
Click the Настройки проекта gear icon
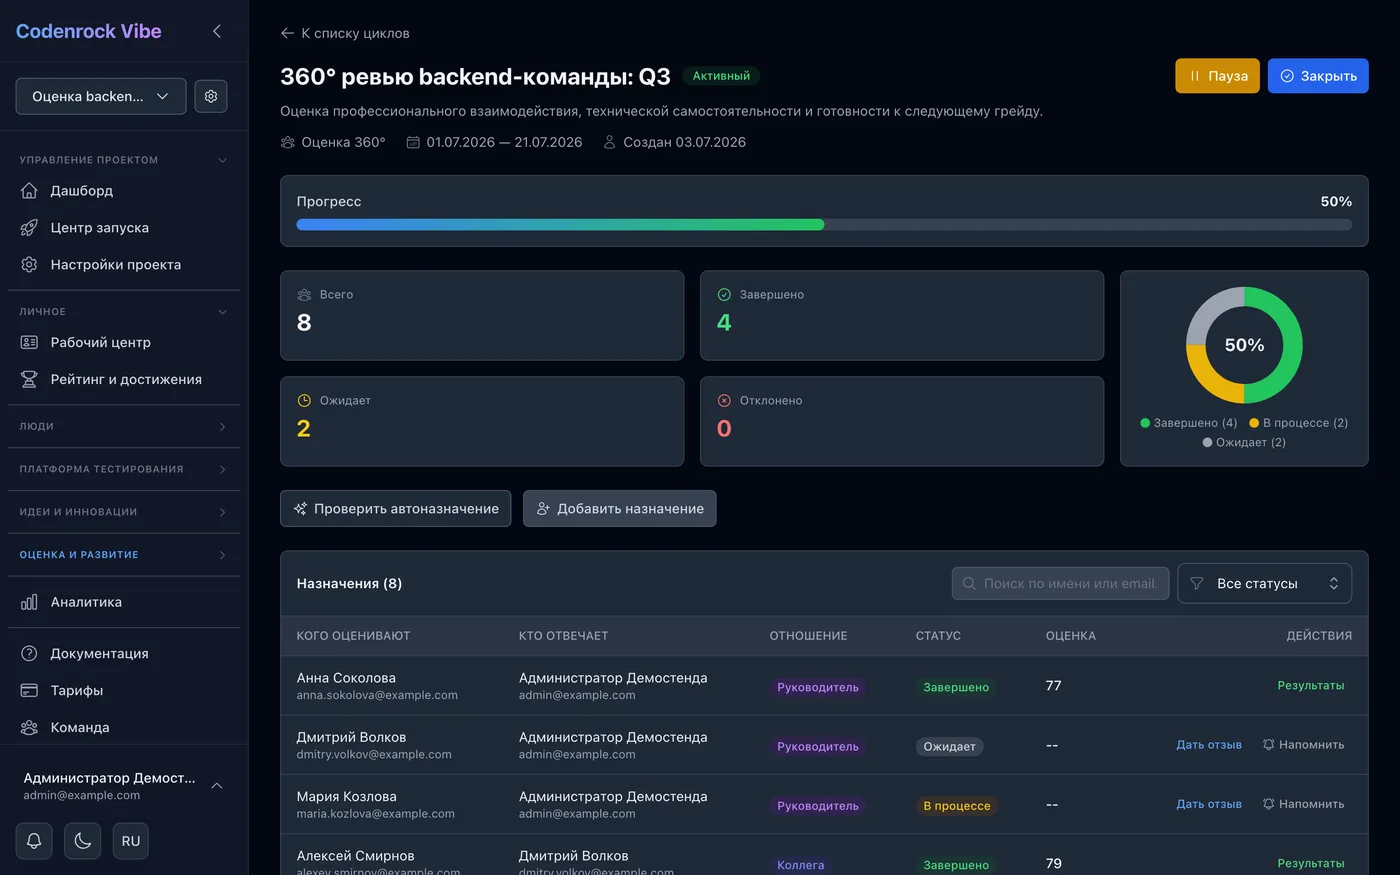(29, 264)
